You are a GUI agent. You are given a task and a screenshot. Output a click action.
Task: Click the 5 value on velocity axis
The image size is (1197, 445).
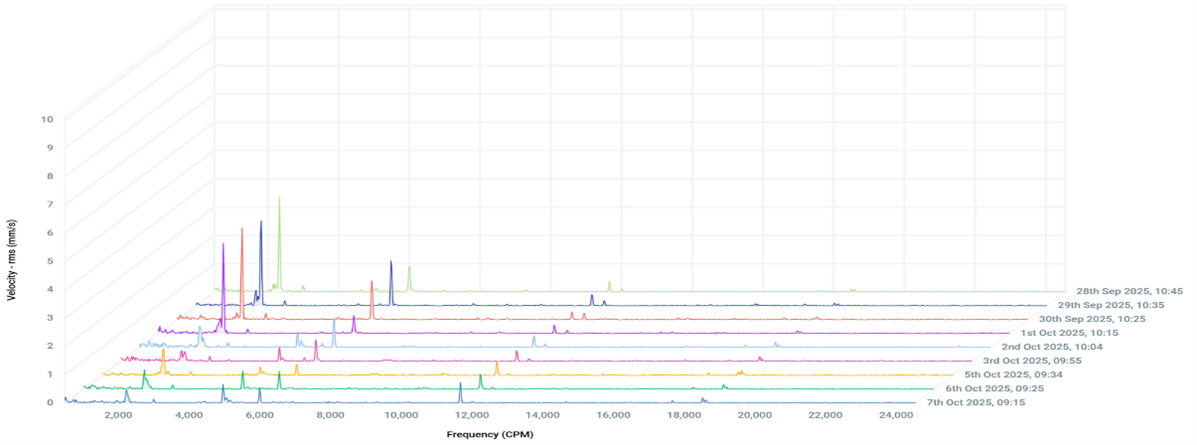tap(50, 260)
